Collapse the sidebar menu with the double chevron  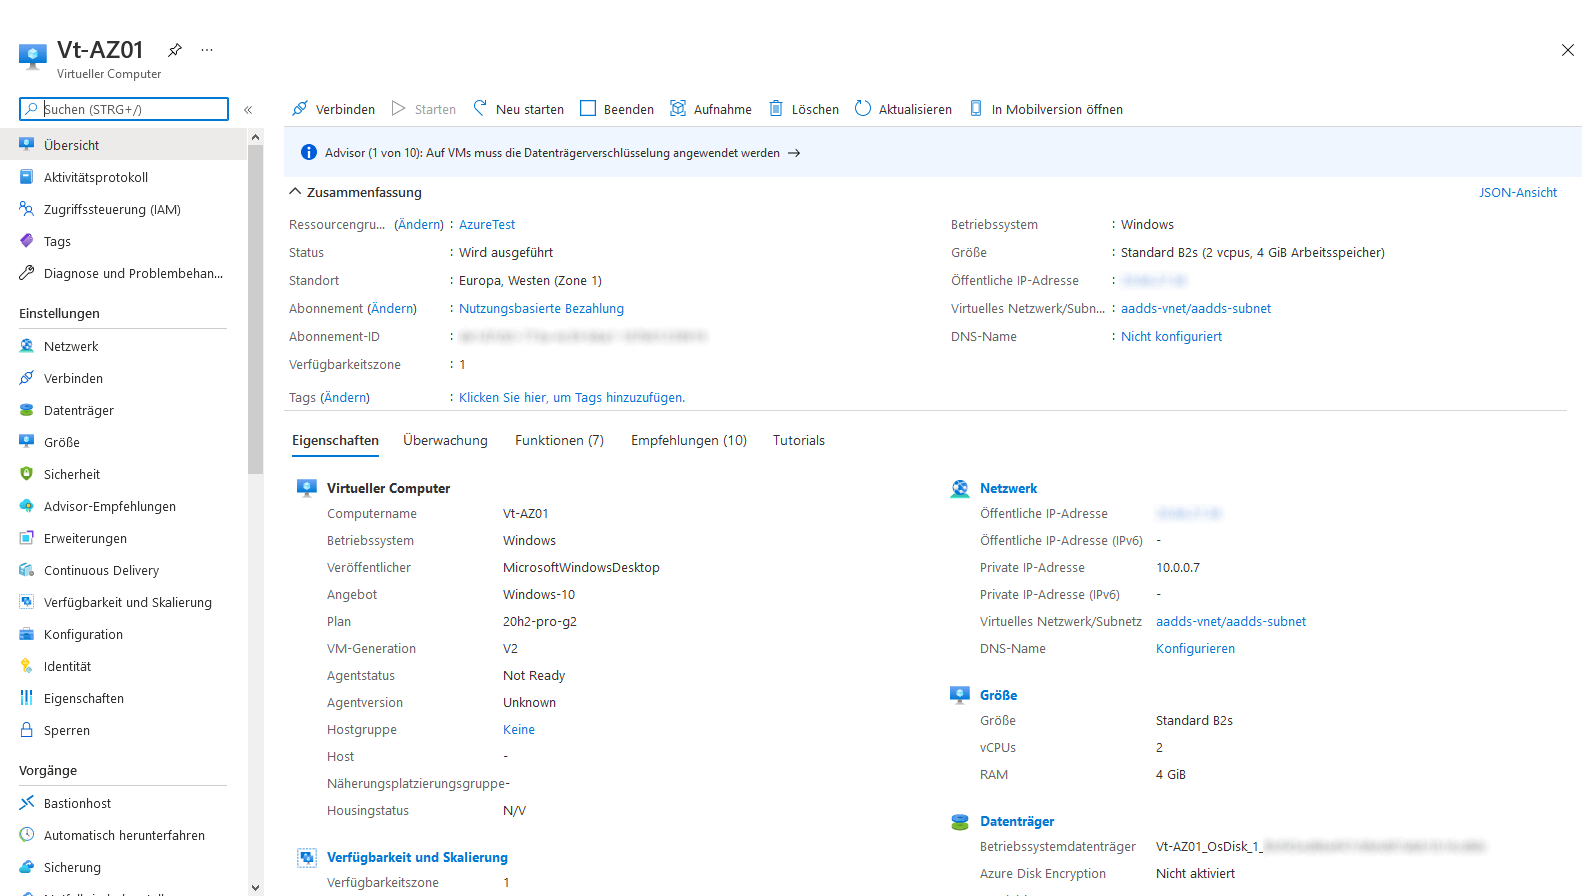[x=248, y=110]
